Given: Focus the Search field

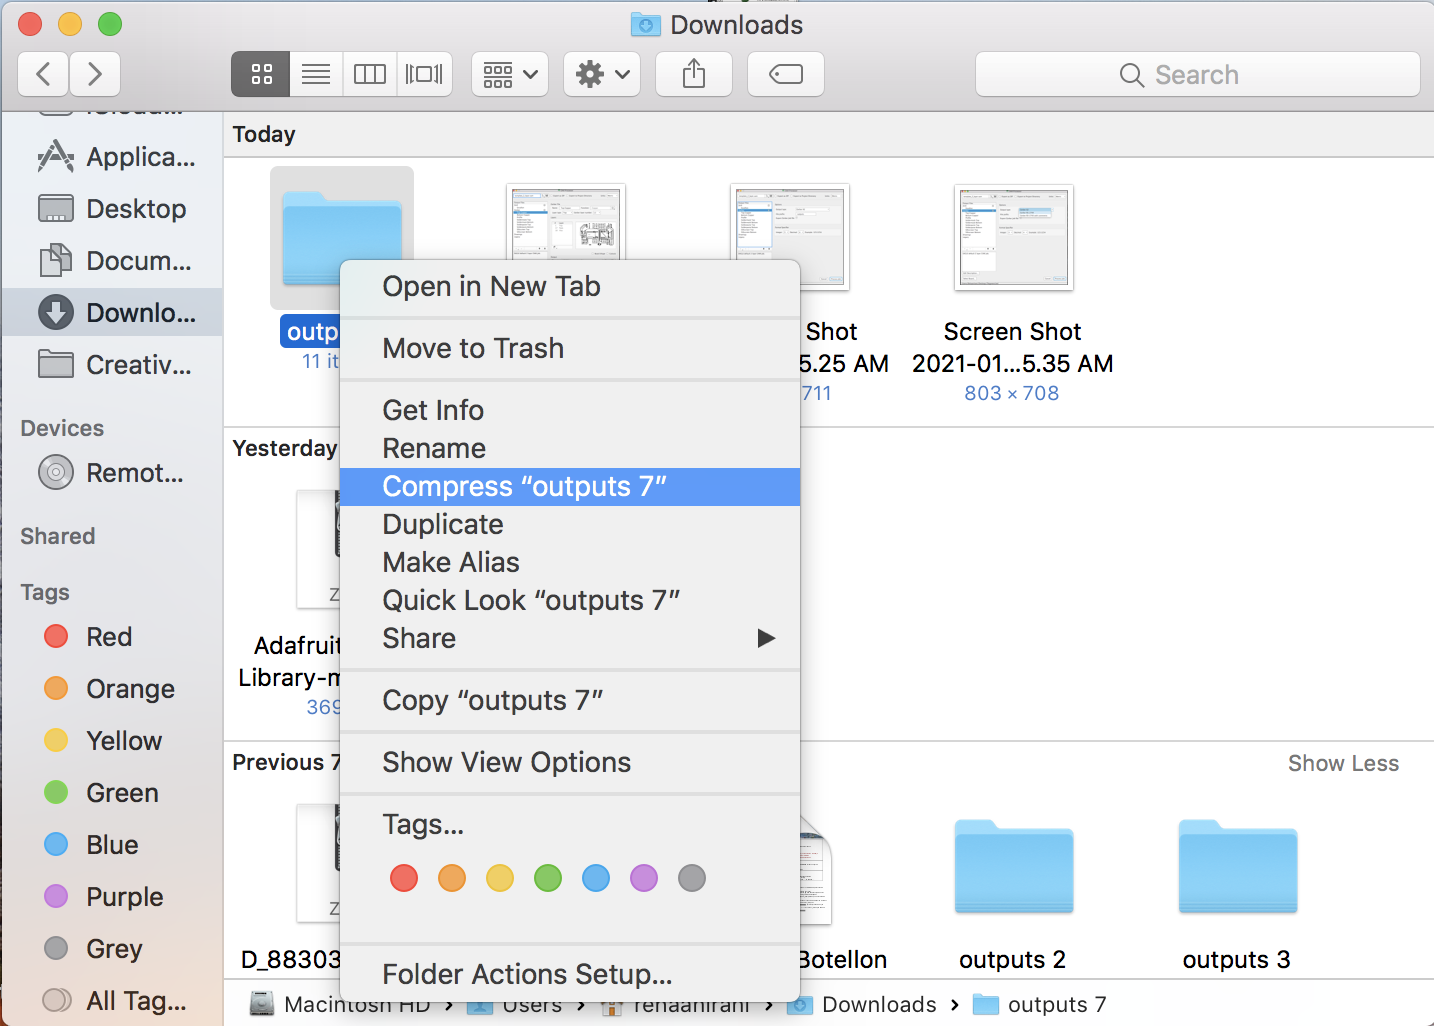Looking at the screenshot, I should coord(1197,74).
